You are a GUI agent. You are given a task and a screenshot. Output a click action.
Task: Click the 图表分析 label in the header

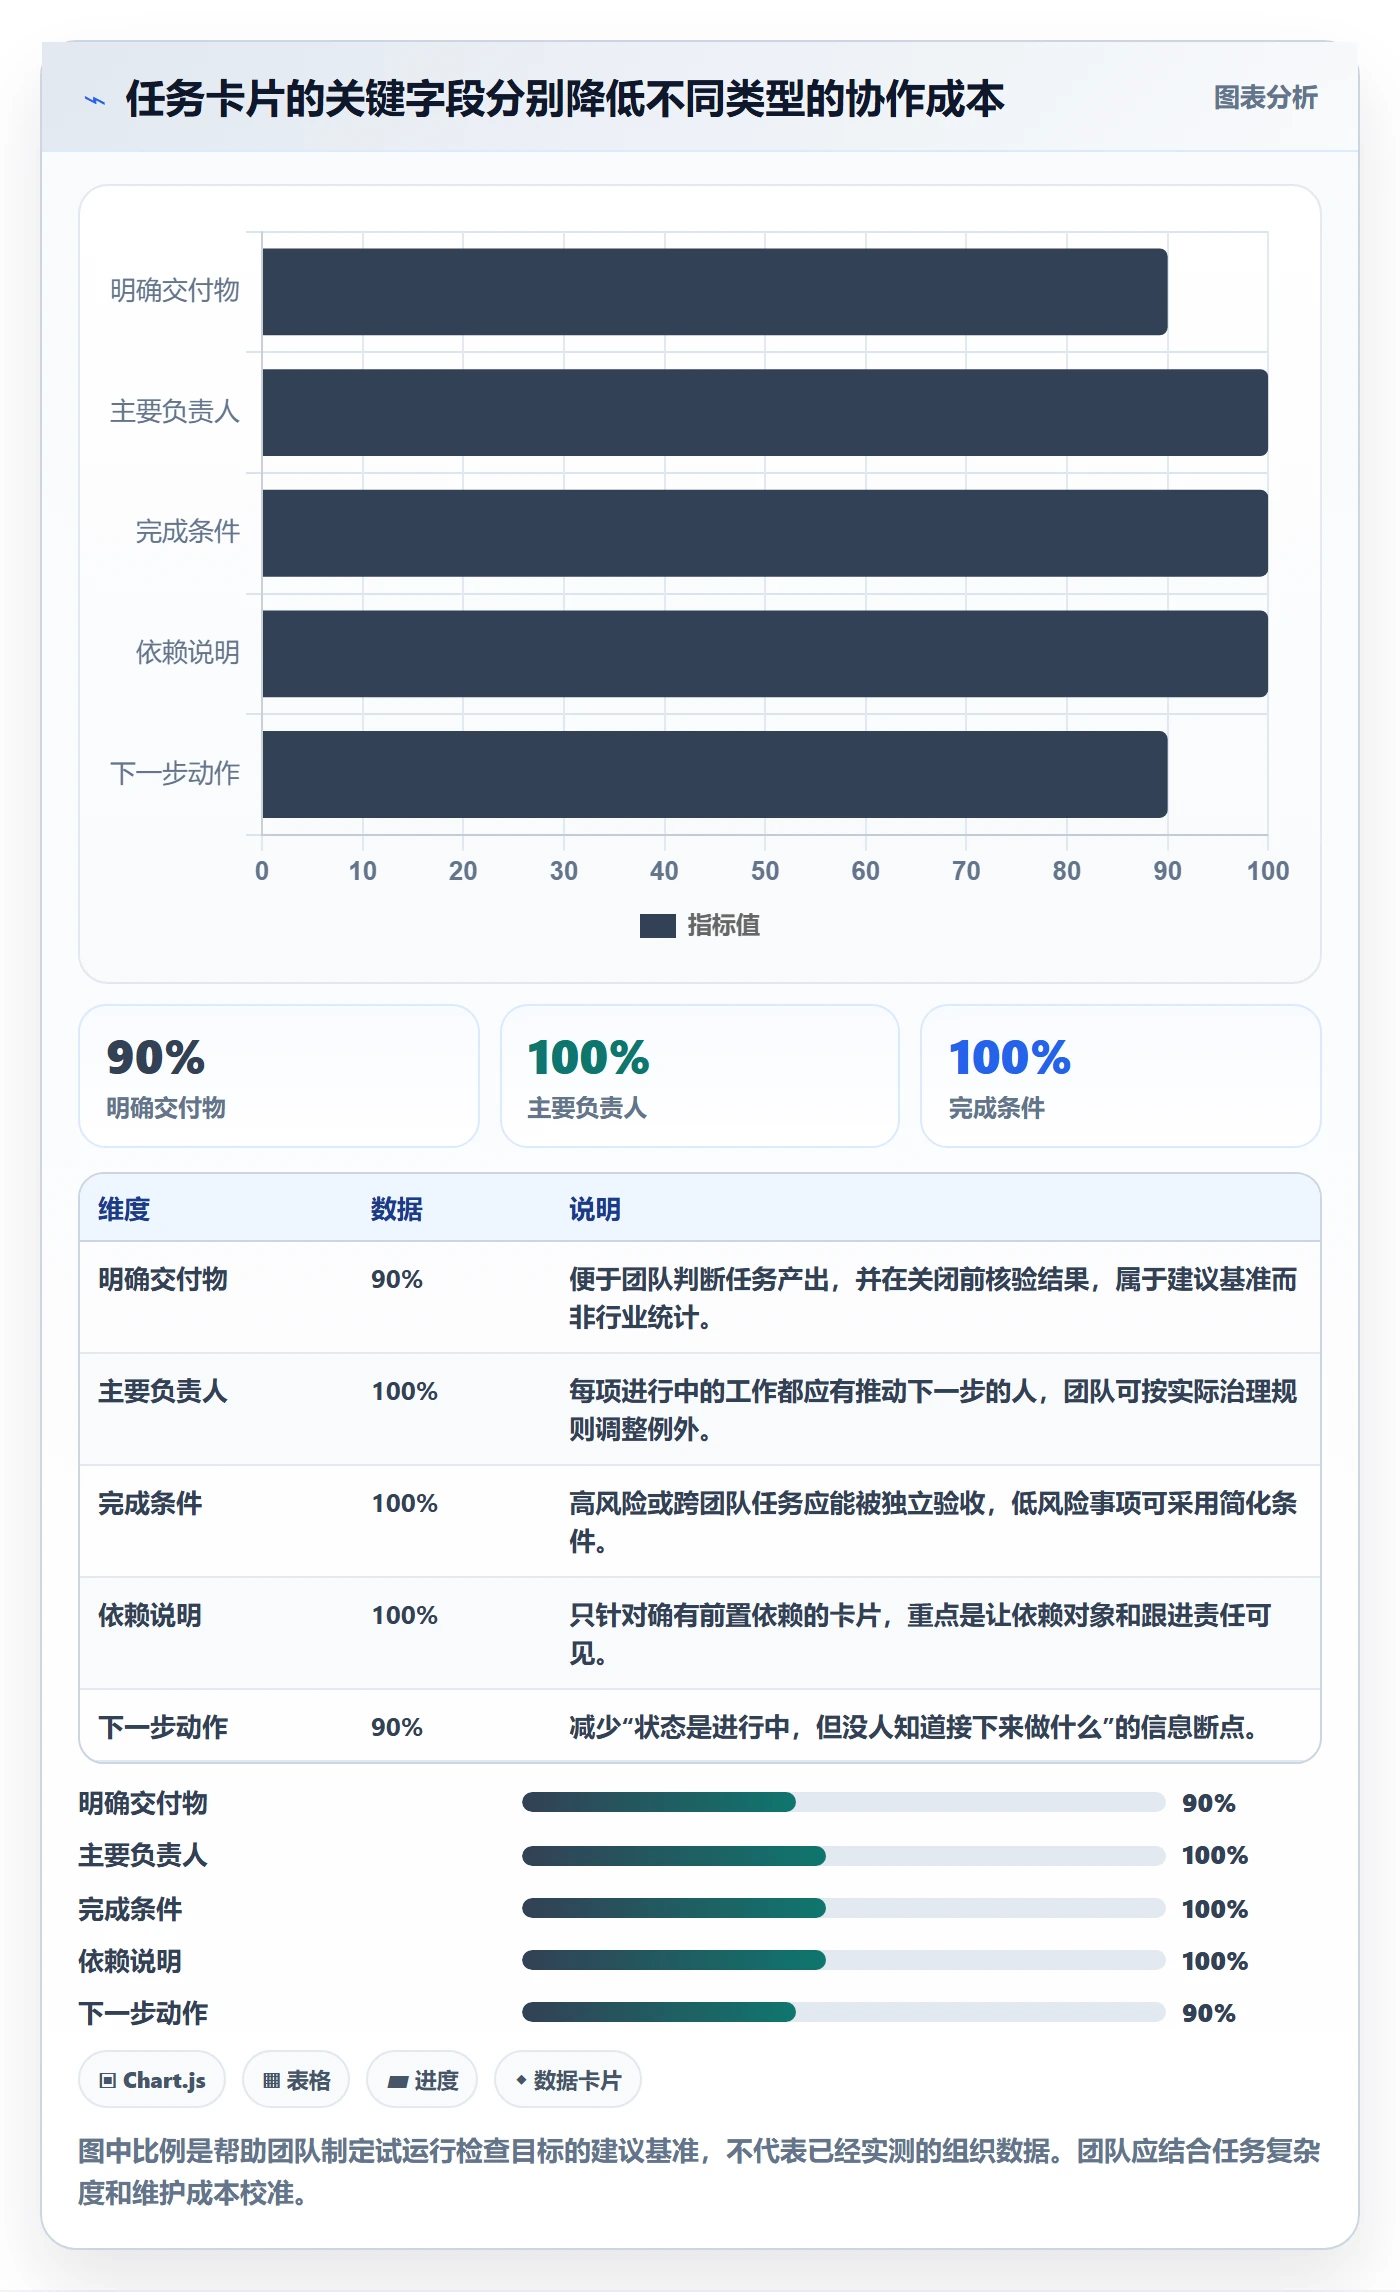1265,98
